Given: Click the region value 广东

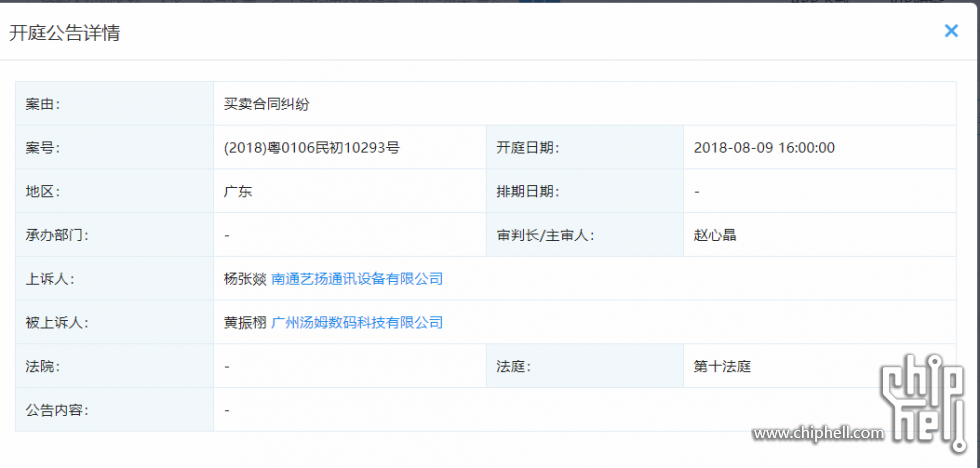Looking at the screenshot, I should (238, 191).
